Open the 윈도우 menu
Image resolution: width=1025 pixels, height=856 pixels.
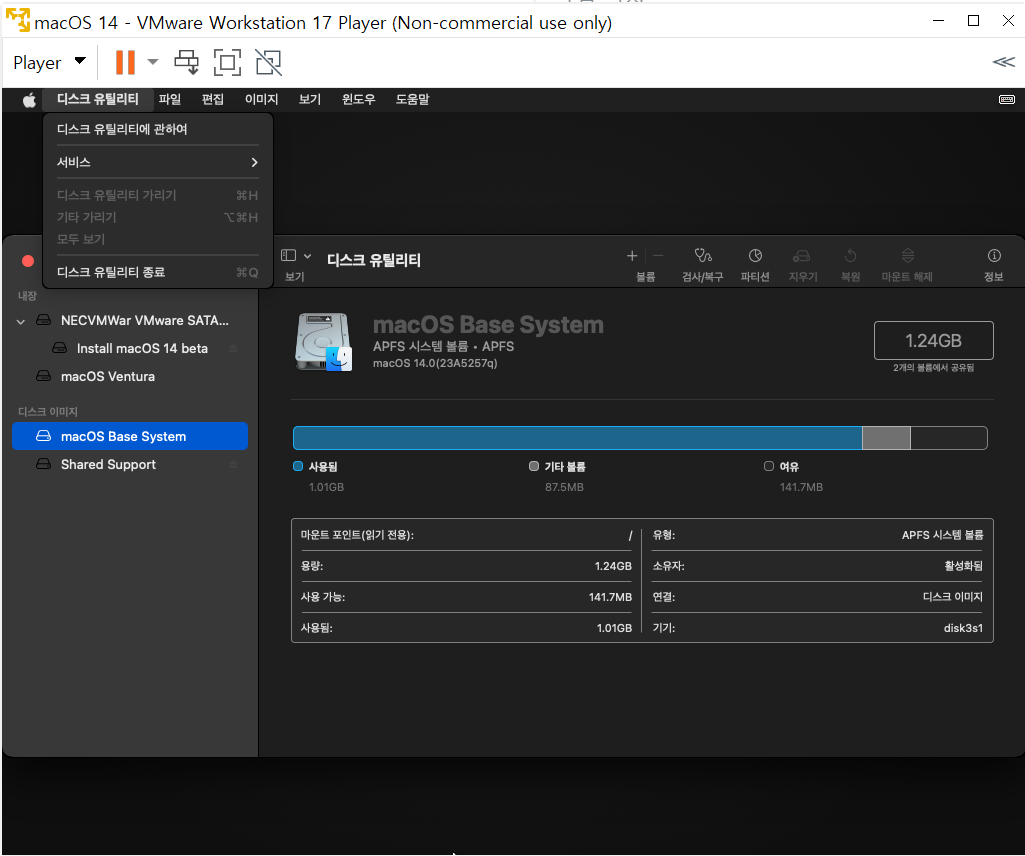tap(358, 99)
